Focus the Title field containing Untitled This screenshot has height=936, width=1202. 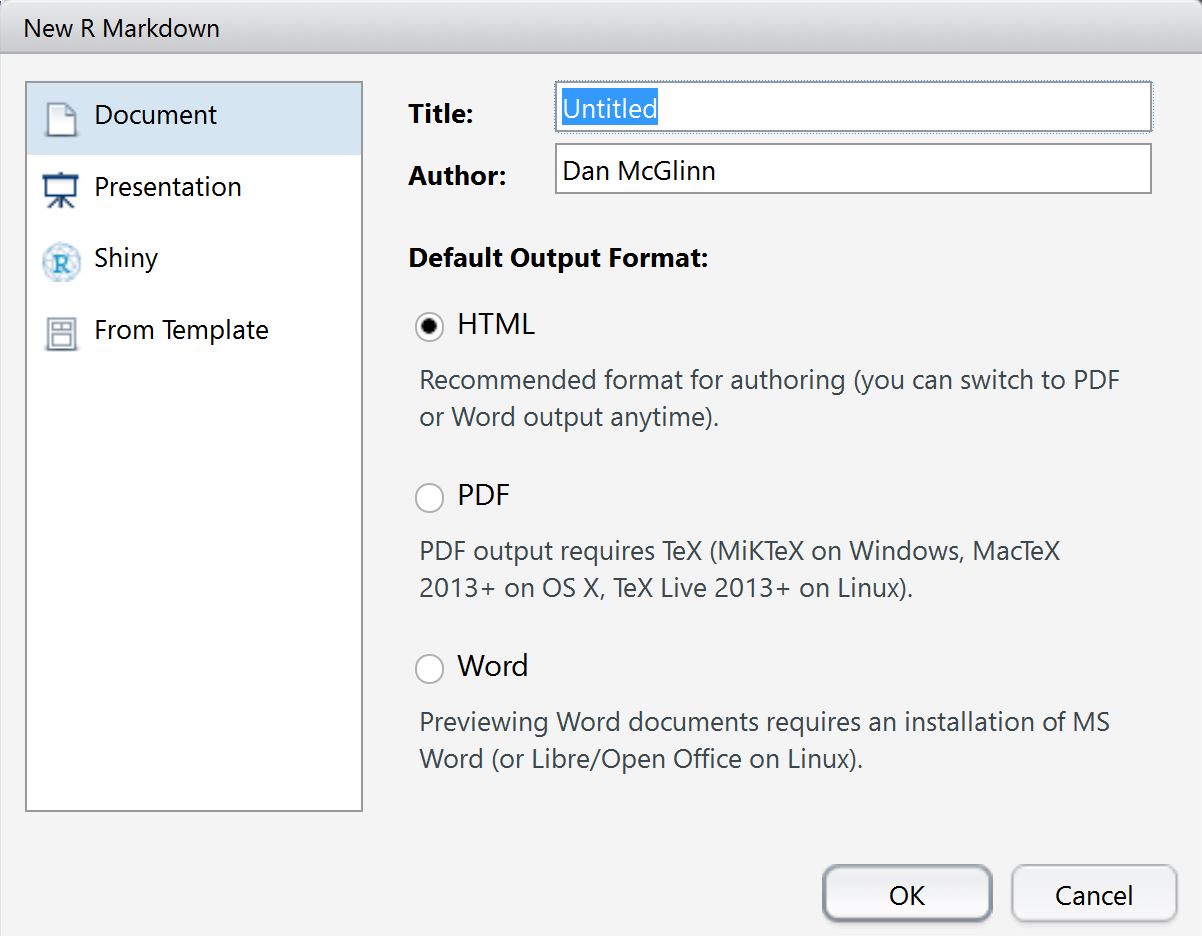click(852, 108)
